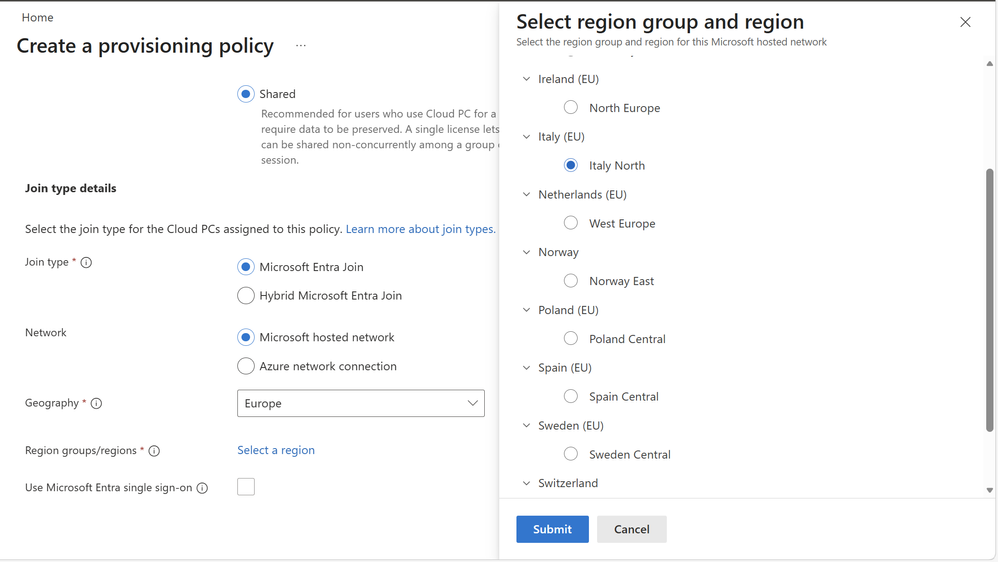The width and height of the screenshot is (998, 562).
Task: Submit the selected region
Action: point(552,529)
